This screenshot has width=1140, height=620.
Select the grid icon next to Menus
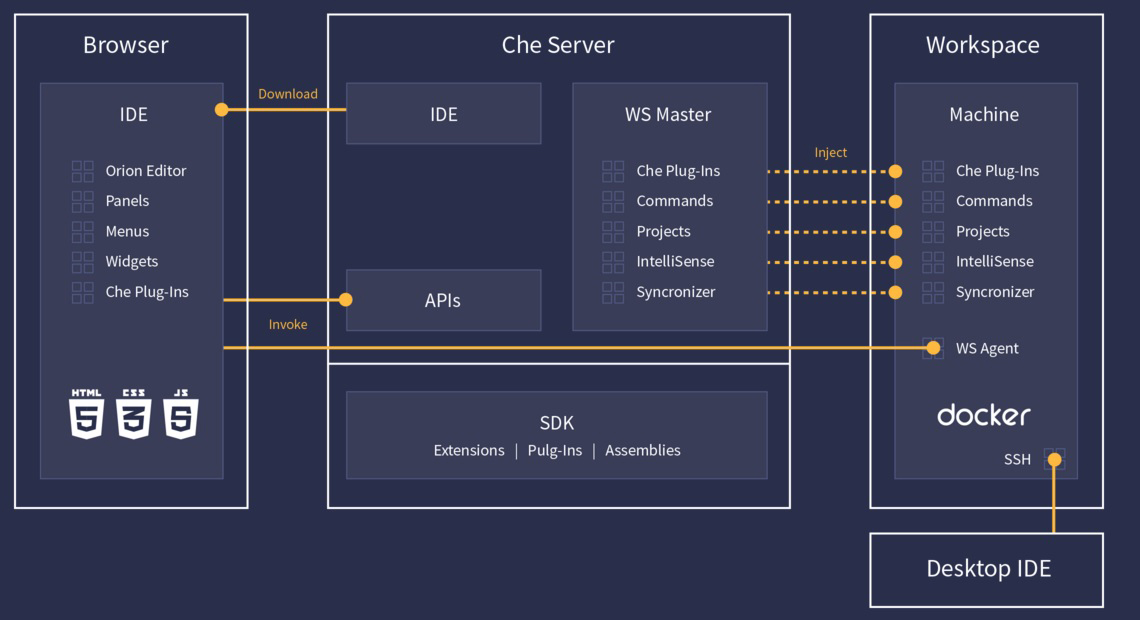[83, 232]
